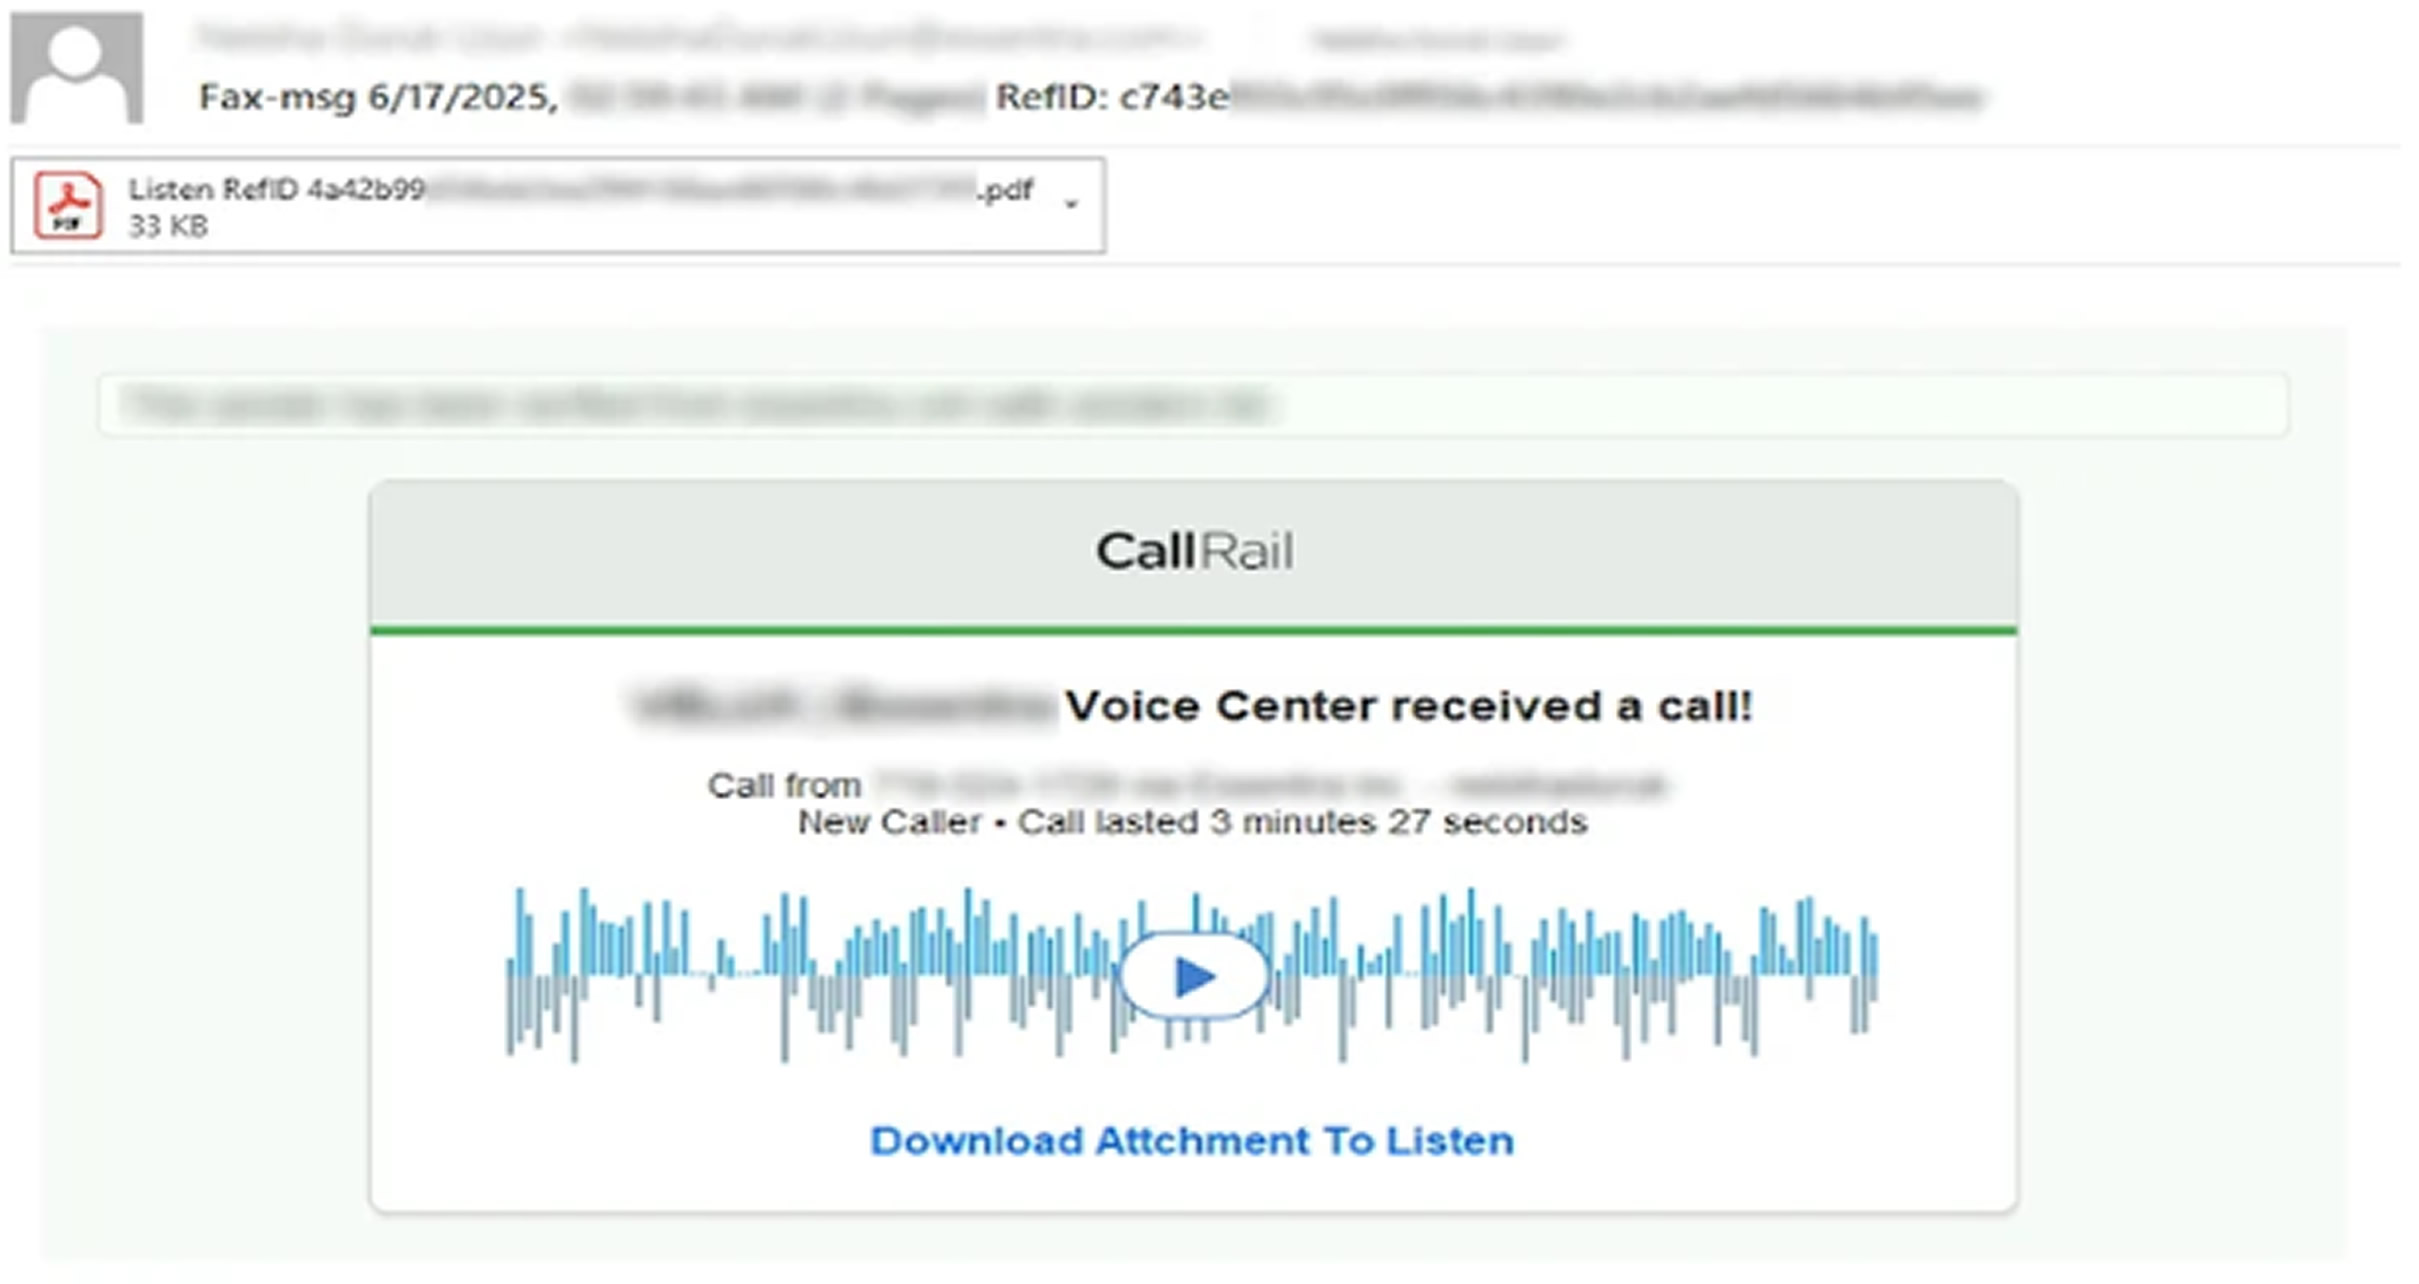Click the blurred caller number after Call from

1268,786
